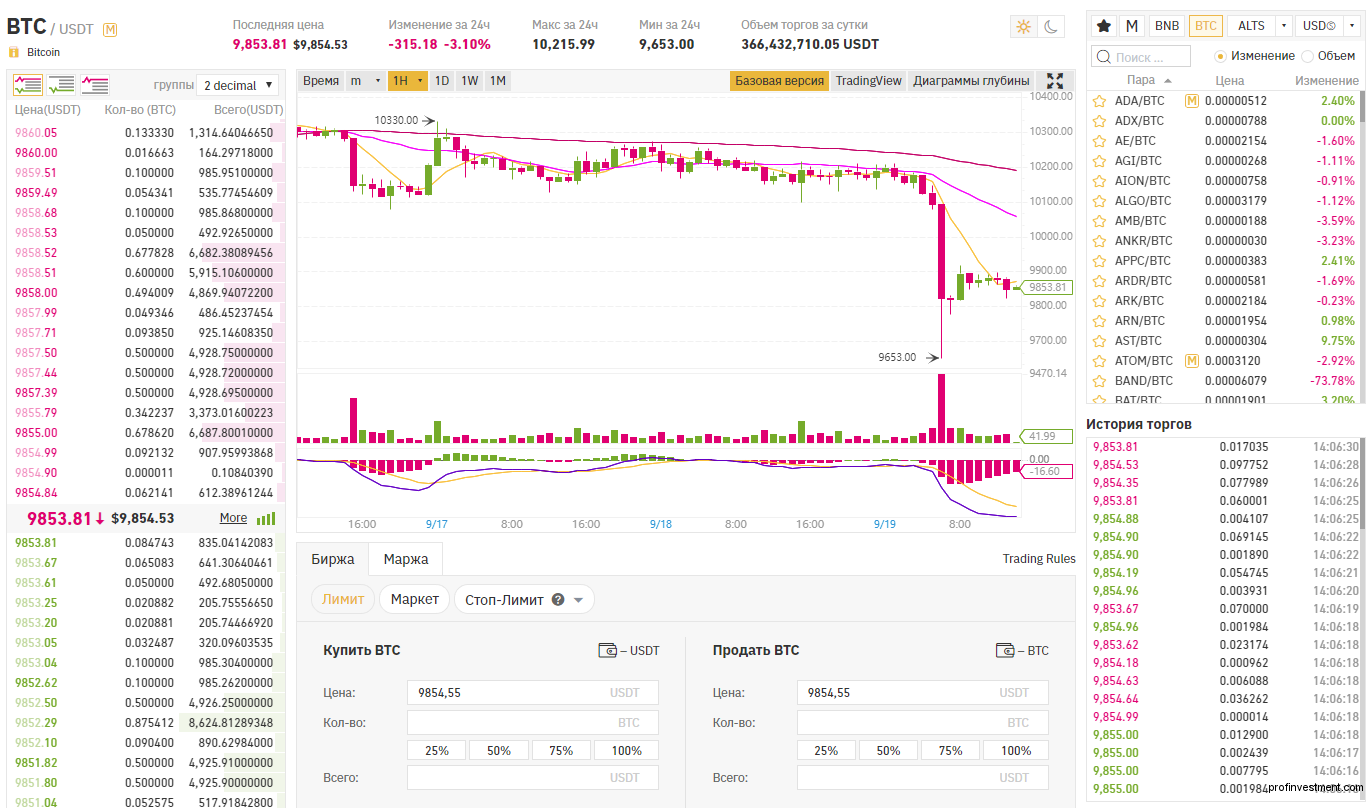Viewport: 1368px width, 808px height.
Task: Favorite the AGI/BTC pair star
Action: tap(1099, 161)
